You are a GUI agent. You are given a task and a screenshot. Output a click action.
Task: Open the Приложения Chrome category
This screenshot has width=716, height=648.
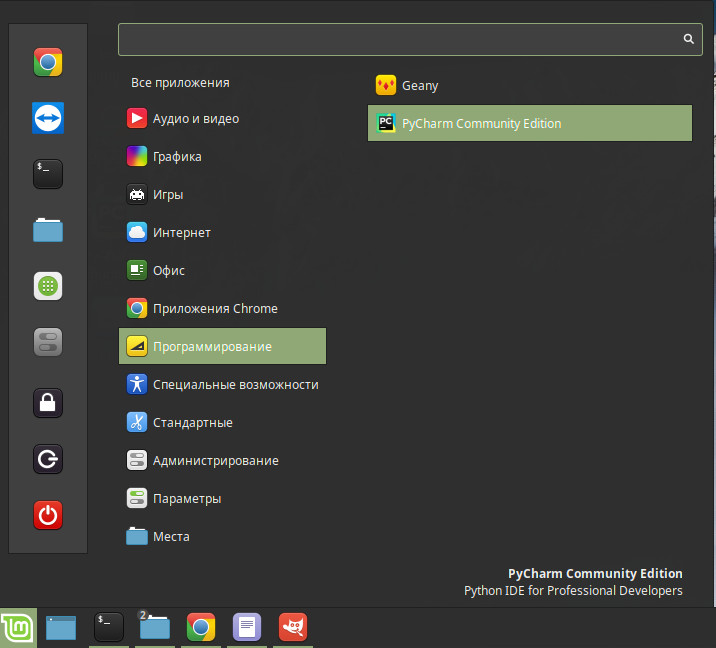(x=222, y=308)
